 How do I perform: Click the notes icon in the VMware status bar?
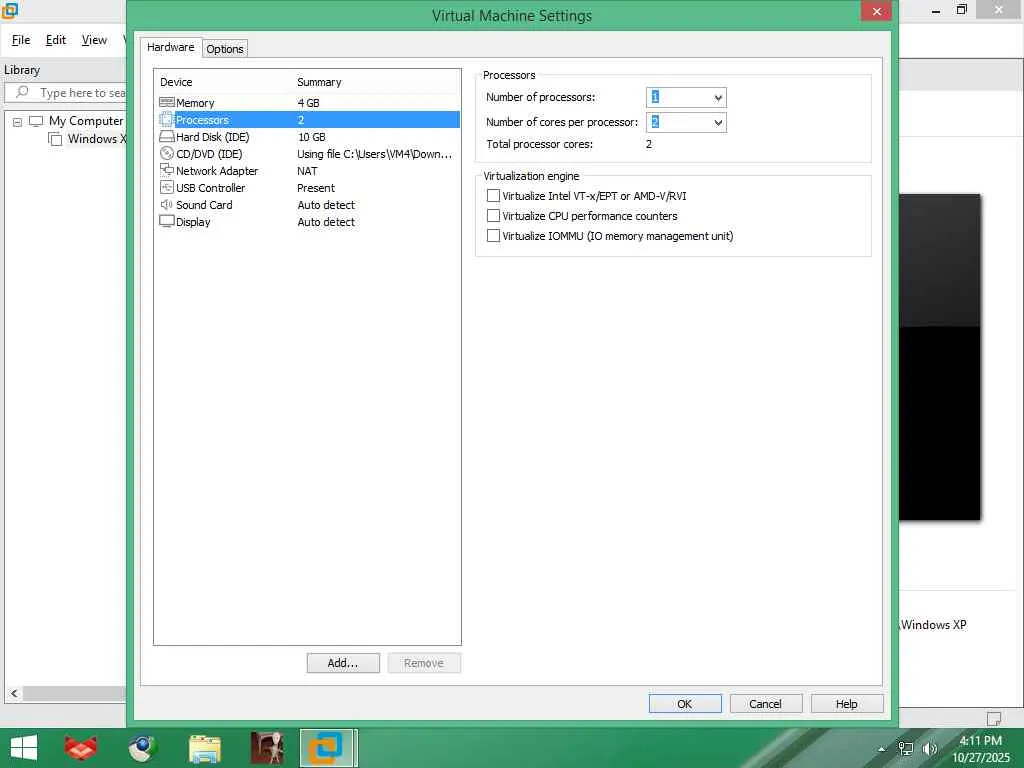click(x=994, y=718)
